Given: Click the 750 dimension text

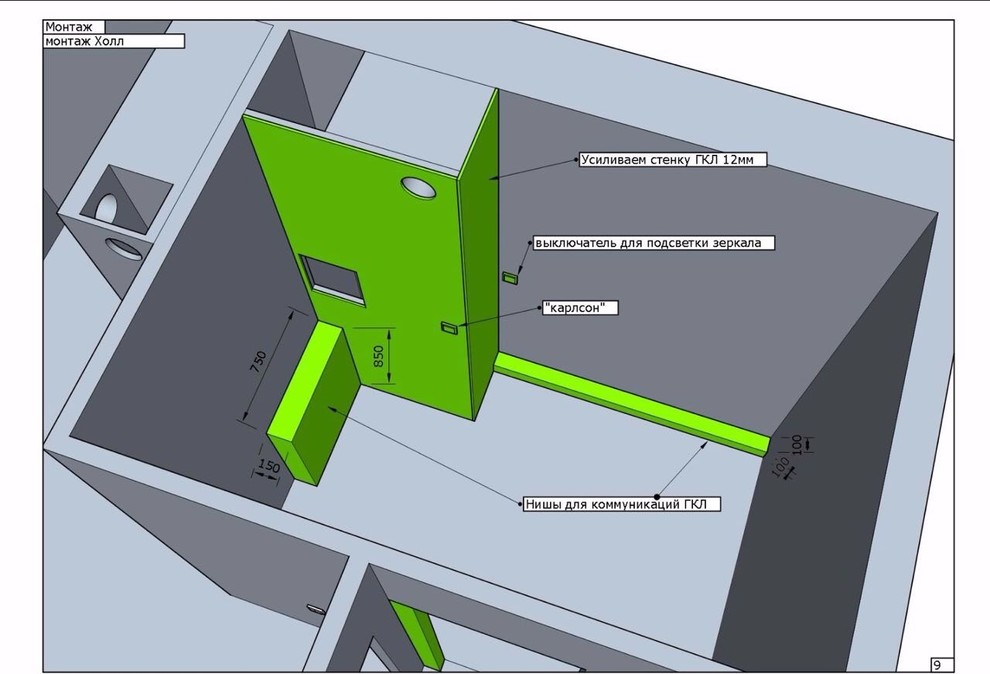Looking at the screenshot, I should (x=260, y=362).
